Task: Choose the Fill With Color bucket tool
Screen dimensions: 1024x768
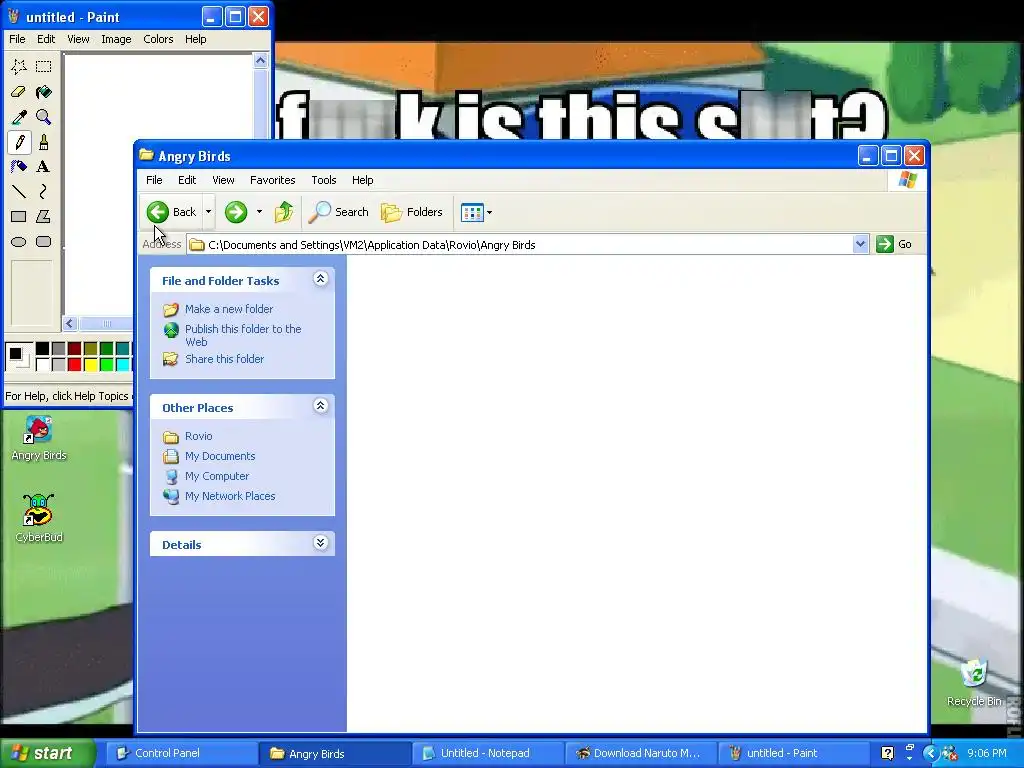Action: 44,91
